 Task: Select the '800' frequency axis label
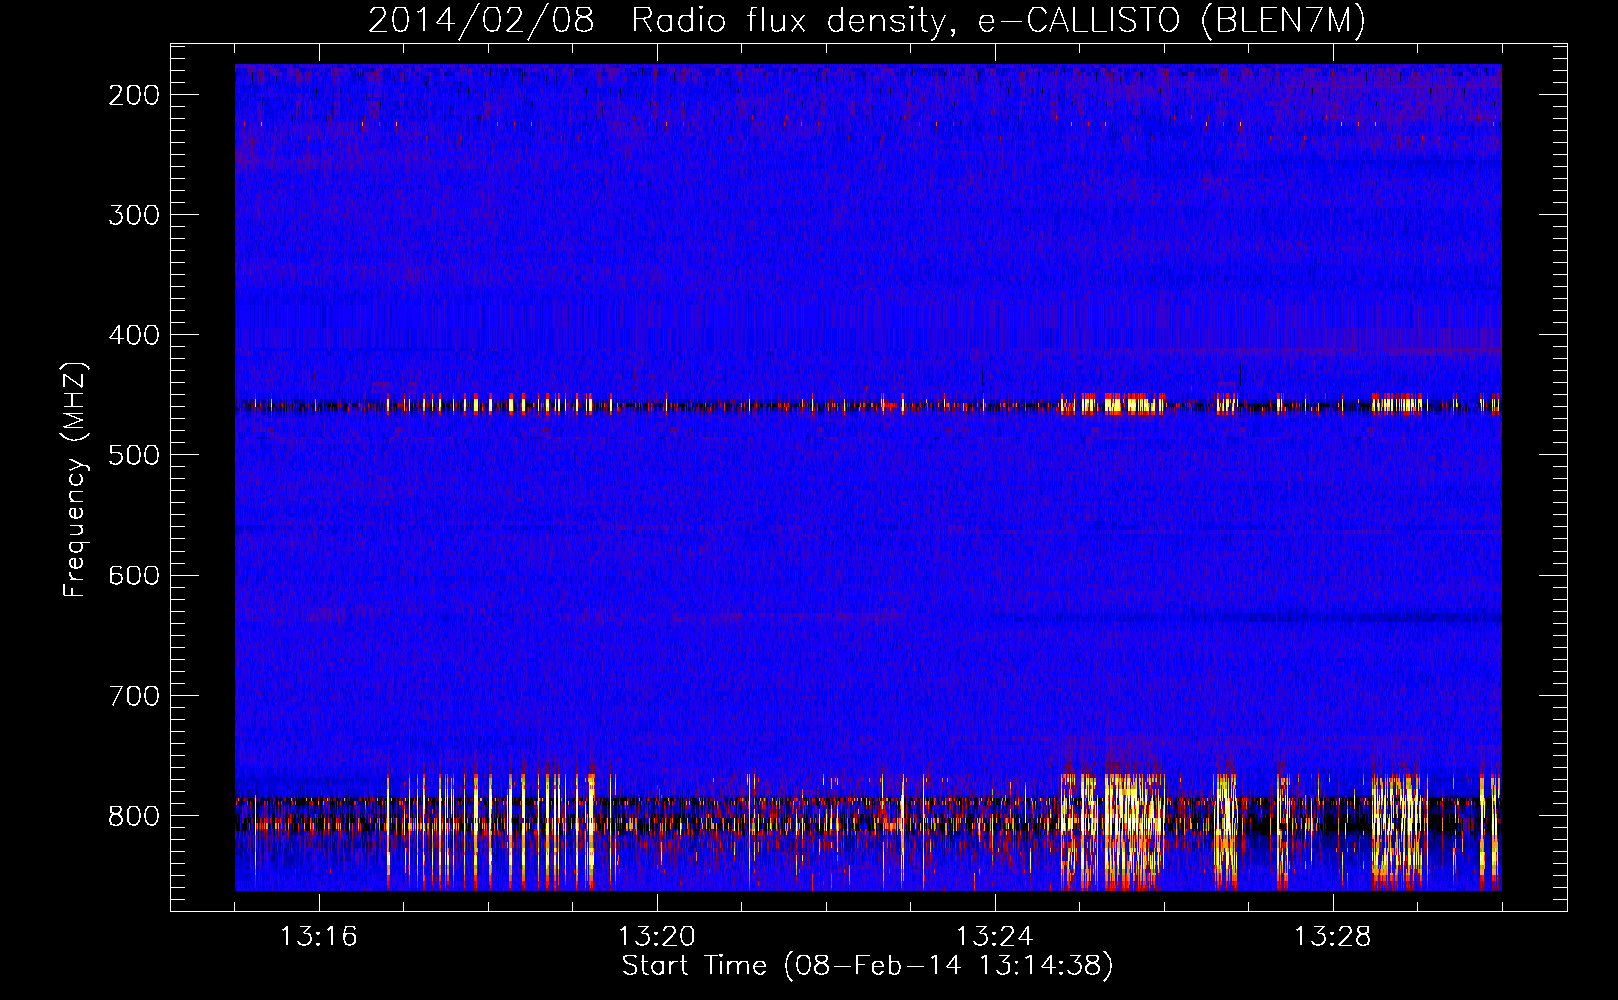coord(134,815)
